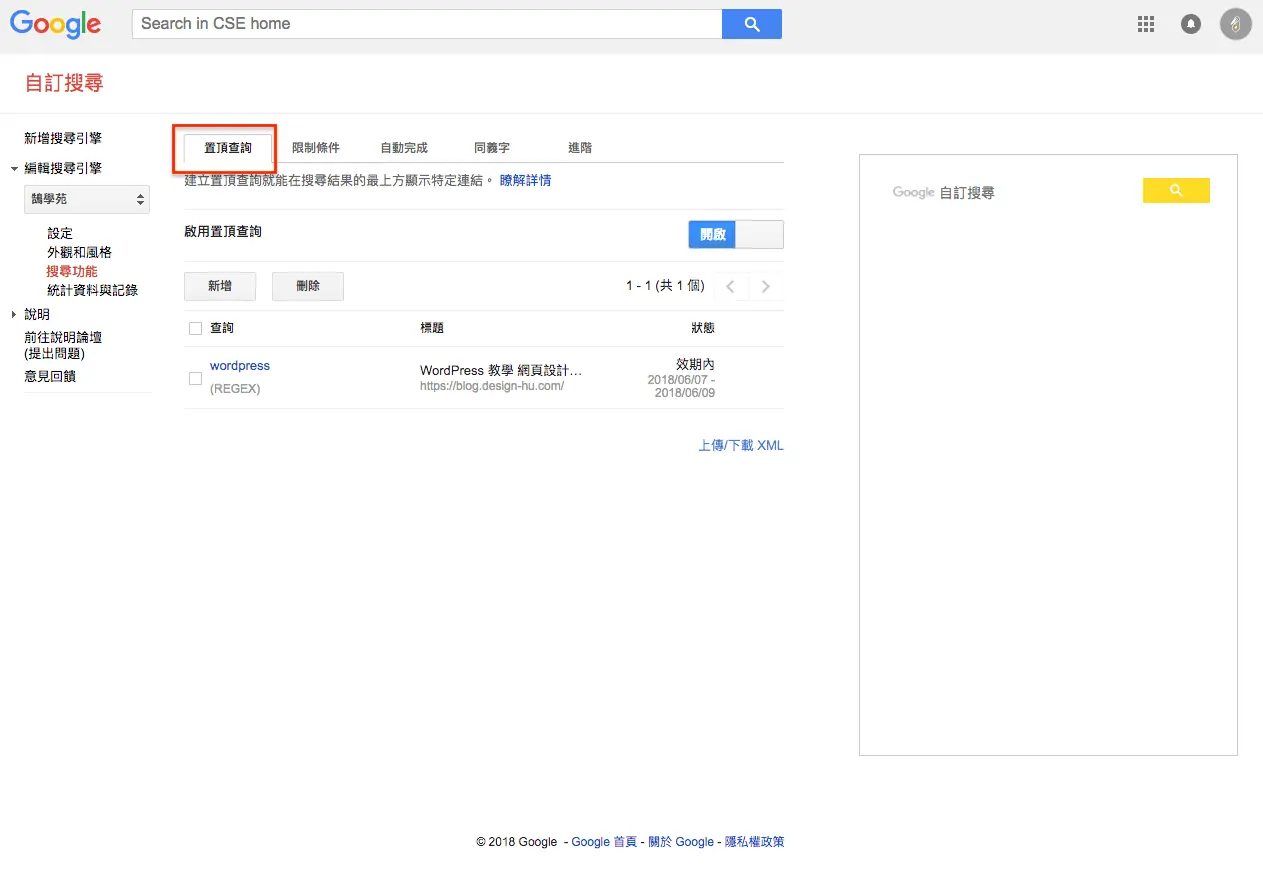Click the preview 自訂搜尋 search box
The image size is (1263, 884).
[1014, 191]
